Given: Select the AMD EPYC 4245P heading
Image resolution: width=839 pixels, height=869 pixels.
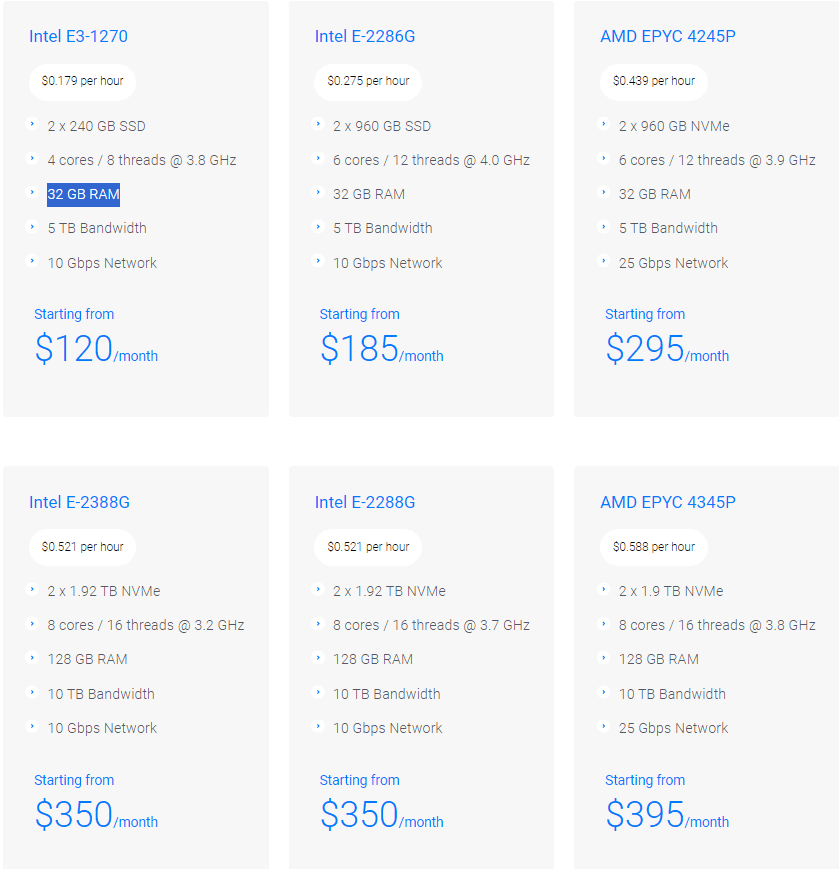Looking at the screenshot, I should coord(668,37).
